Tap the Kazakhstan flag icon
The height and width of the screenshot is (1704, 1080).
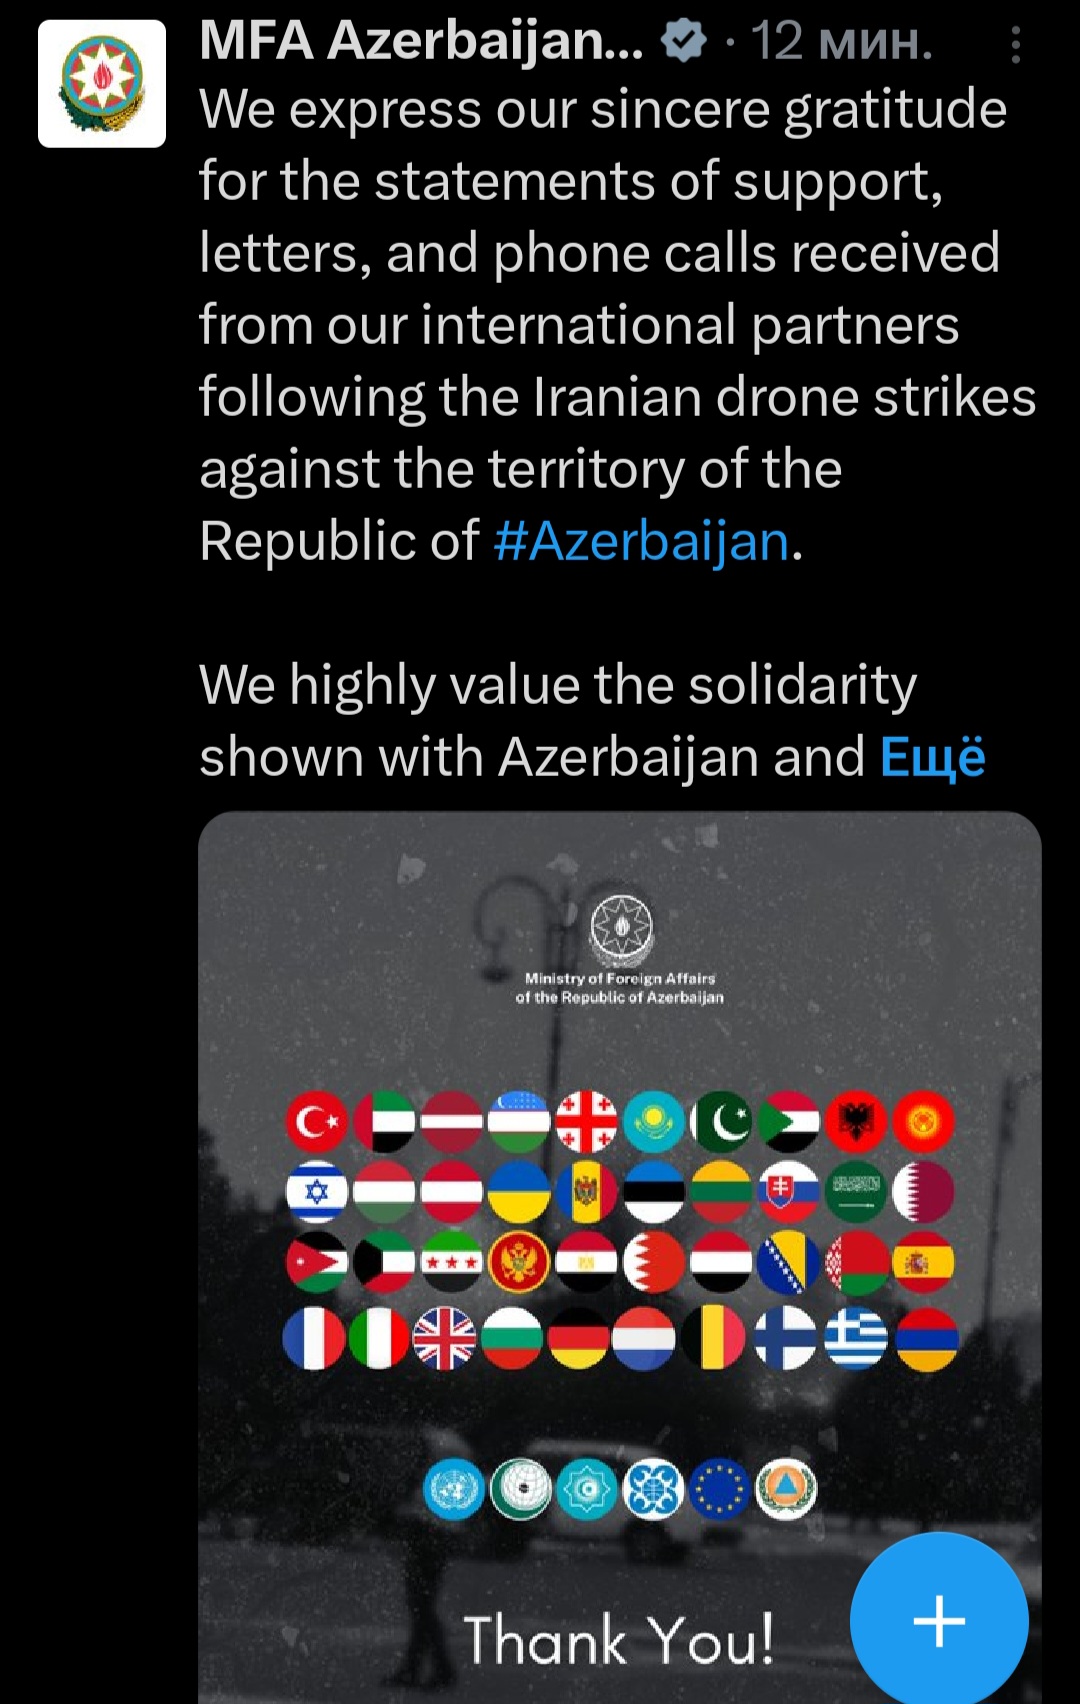pos(654,1122)
